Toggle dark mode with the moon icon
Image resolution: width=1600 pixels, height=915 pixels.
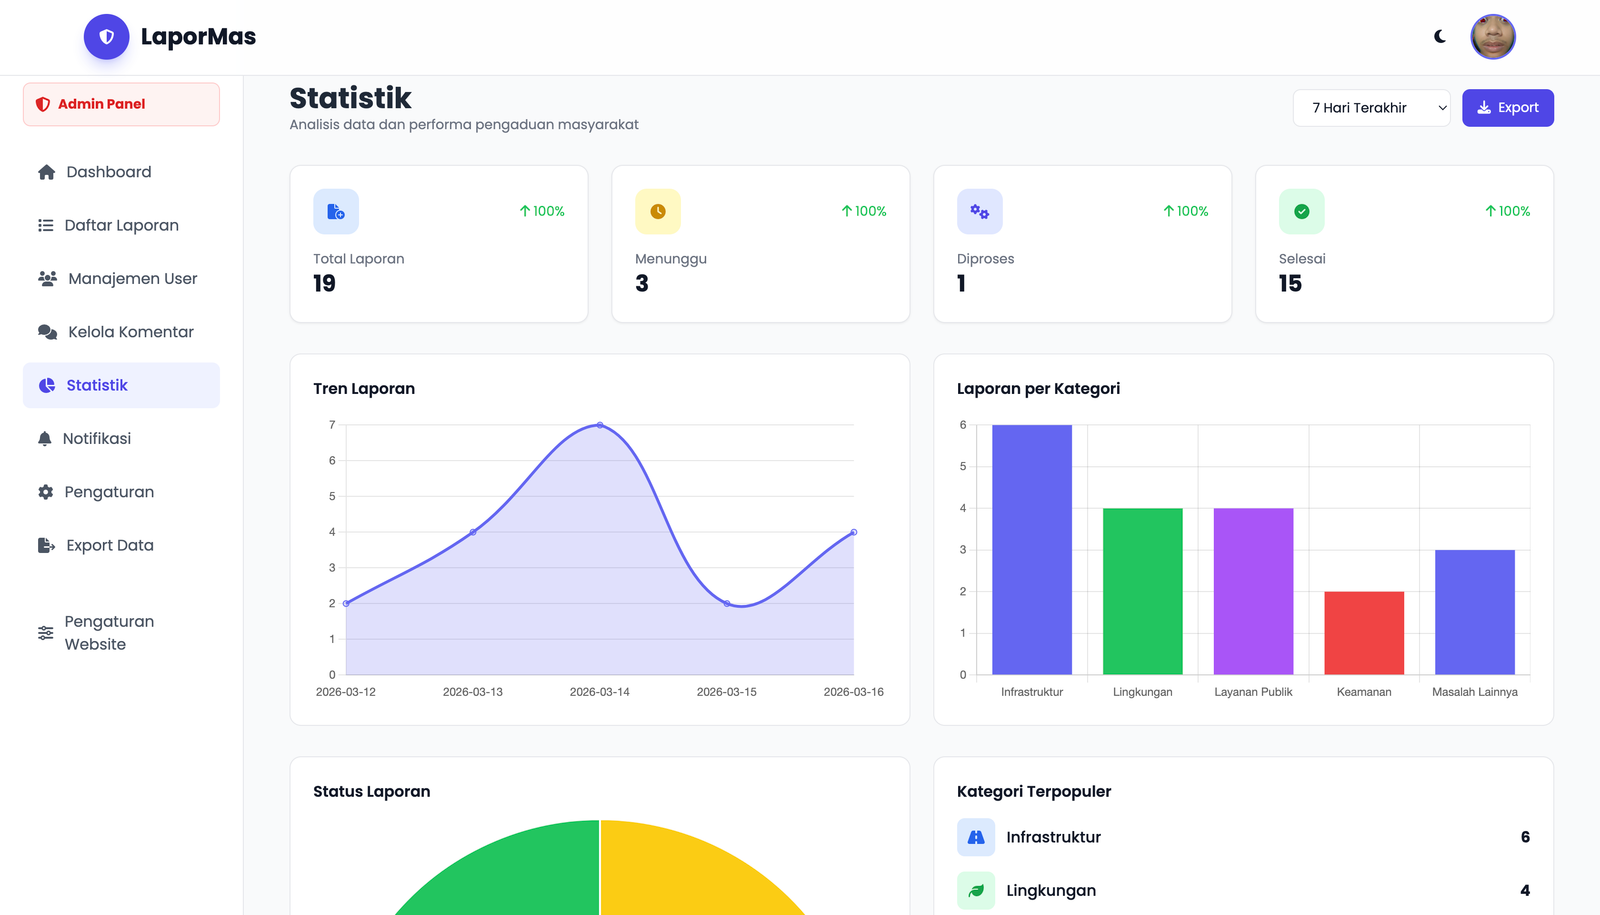pyautogui.click(x=1440, y=37)
